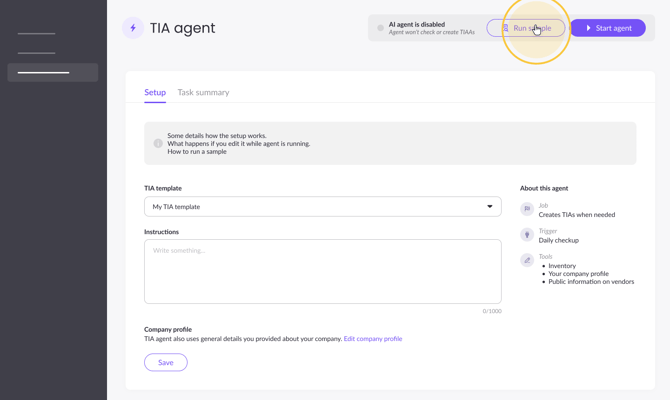
Task: Select the first sidebar navigation item
Action: pos(37,34)
